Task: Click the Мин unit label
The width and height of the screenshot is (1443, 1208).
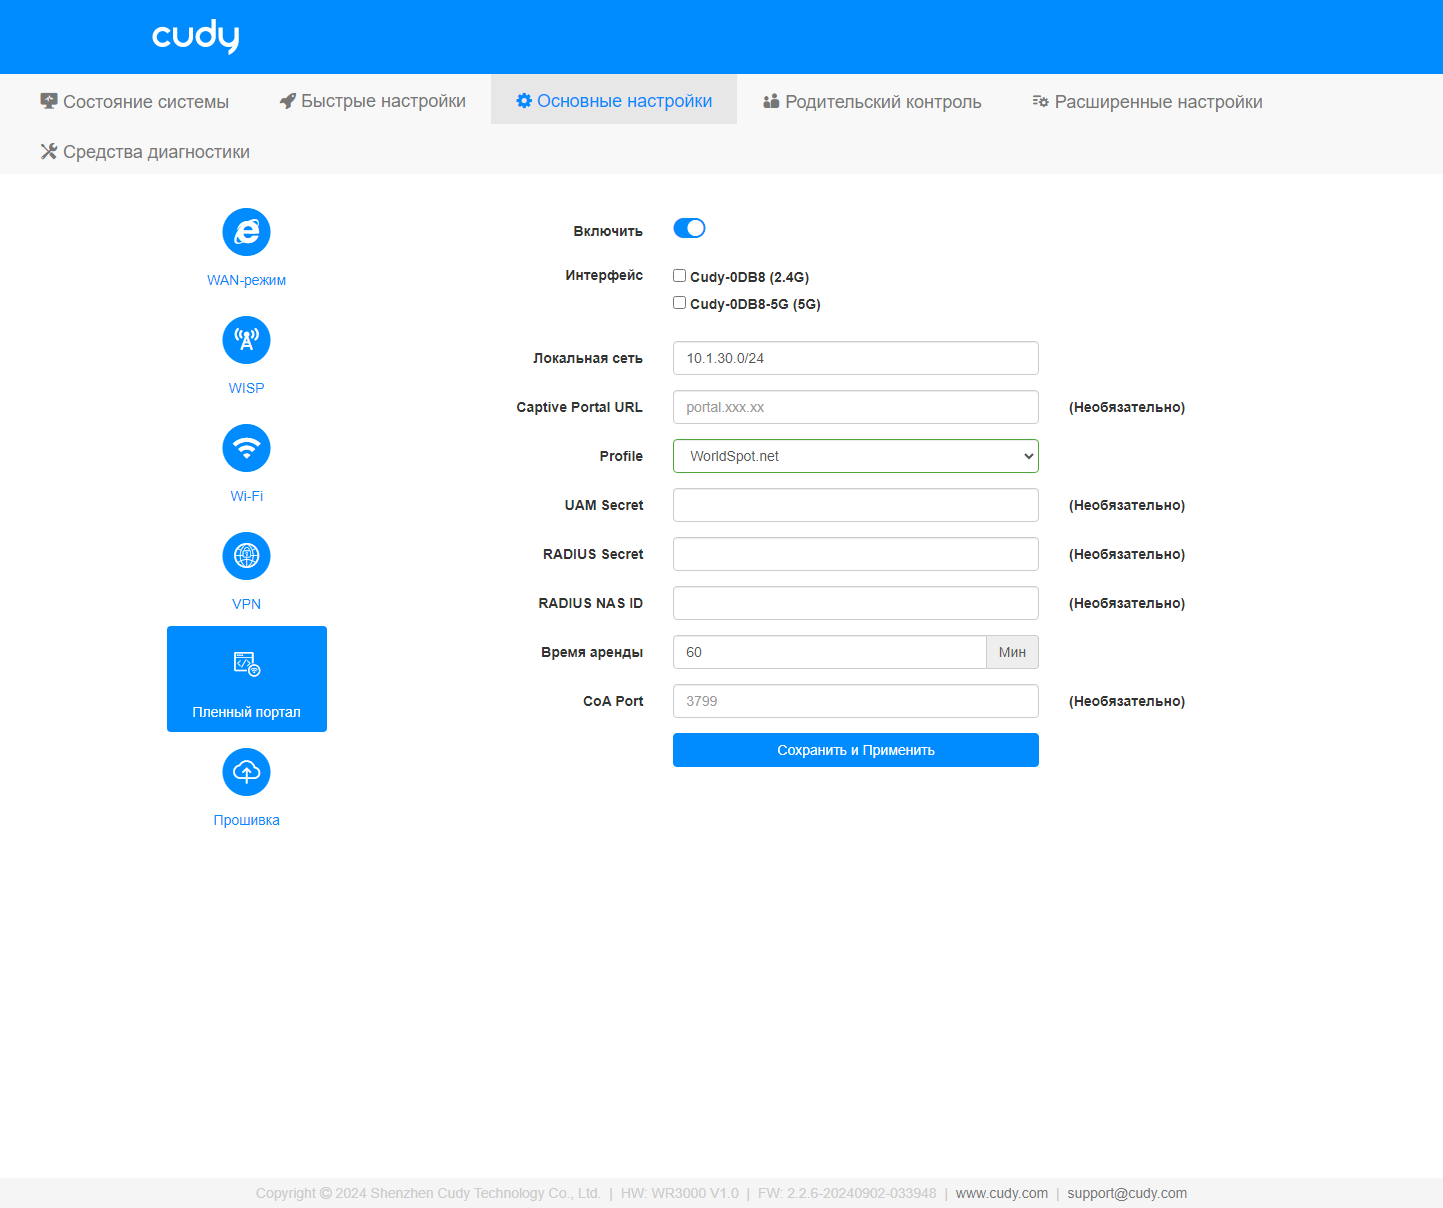Action: pos(1012,652)
